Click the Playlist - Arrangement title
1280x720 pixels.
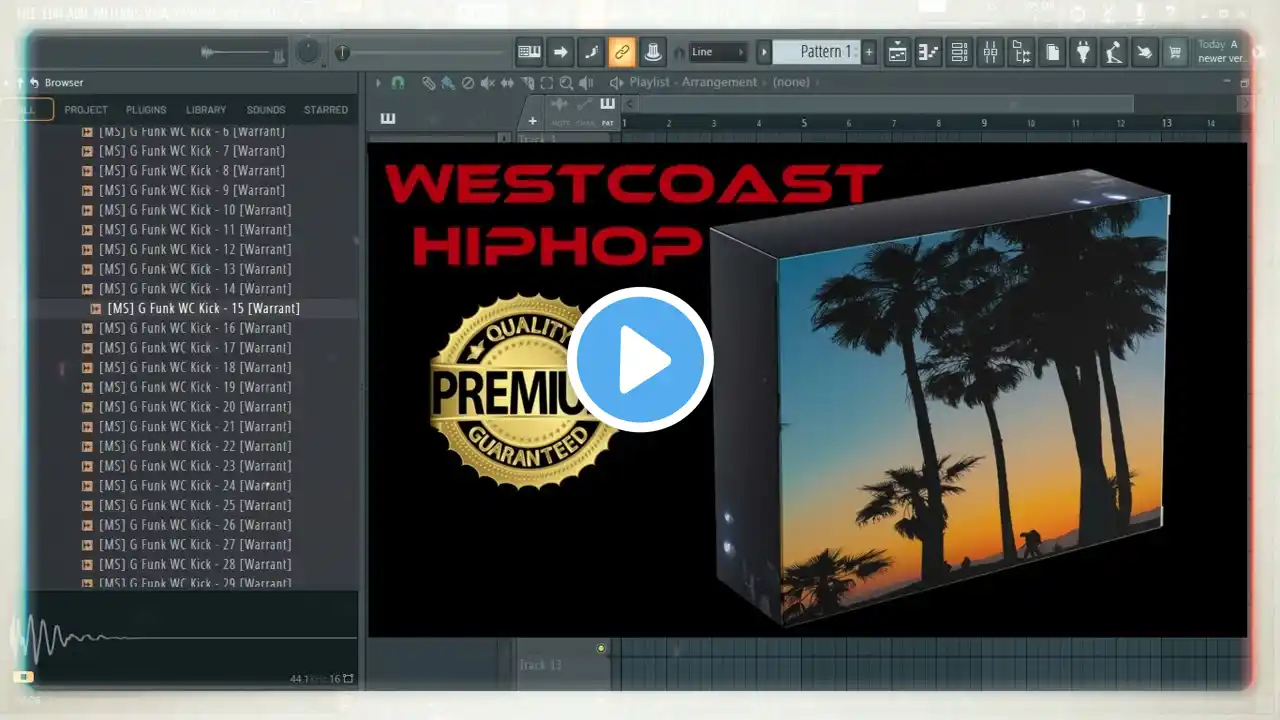point(693,82)
